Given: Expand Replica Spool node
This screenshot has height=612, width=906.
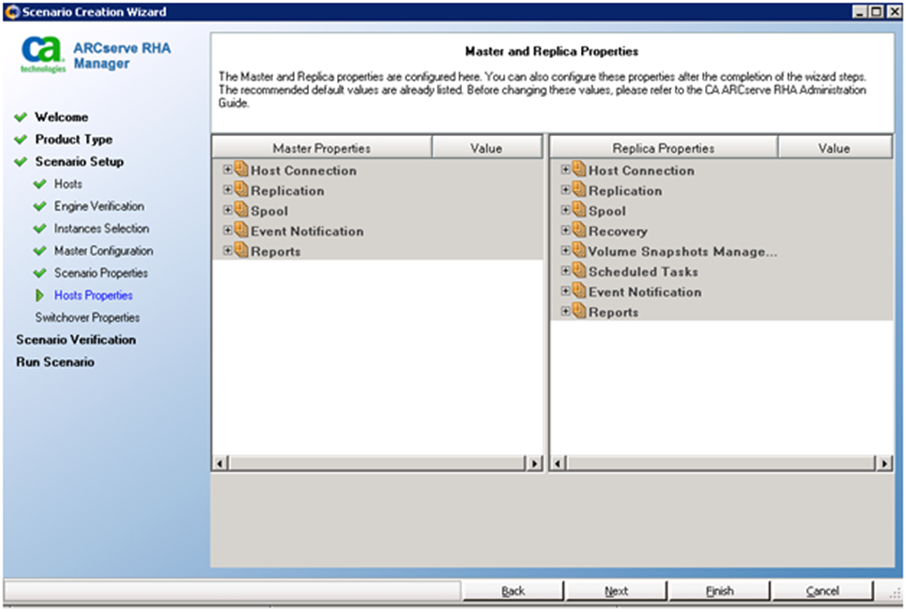Looking at the screenshot, I should point(566,210).
